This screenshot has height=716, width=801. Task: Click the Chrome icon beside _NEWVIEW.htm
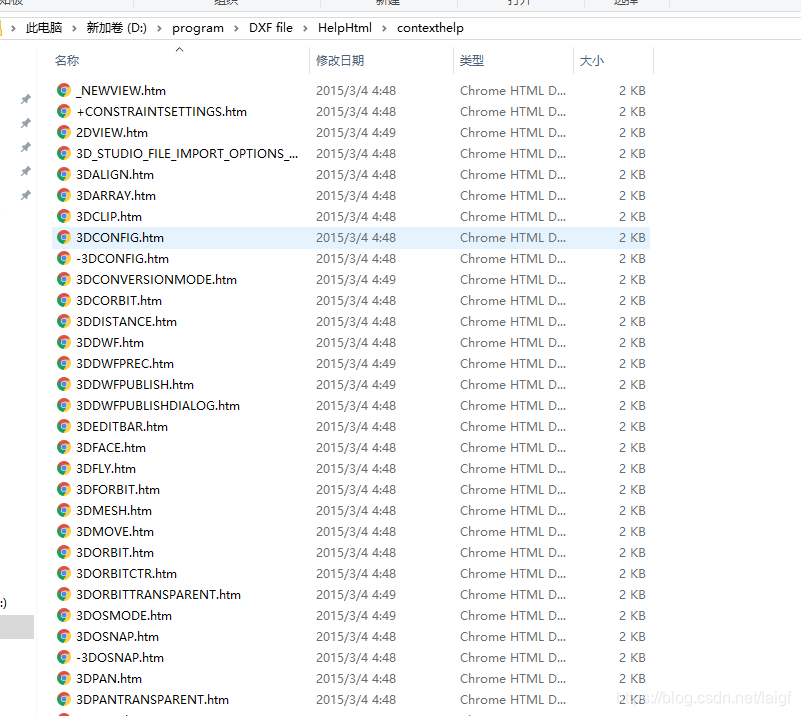point(64,90)
